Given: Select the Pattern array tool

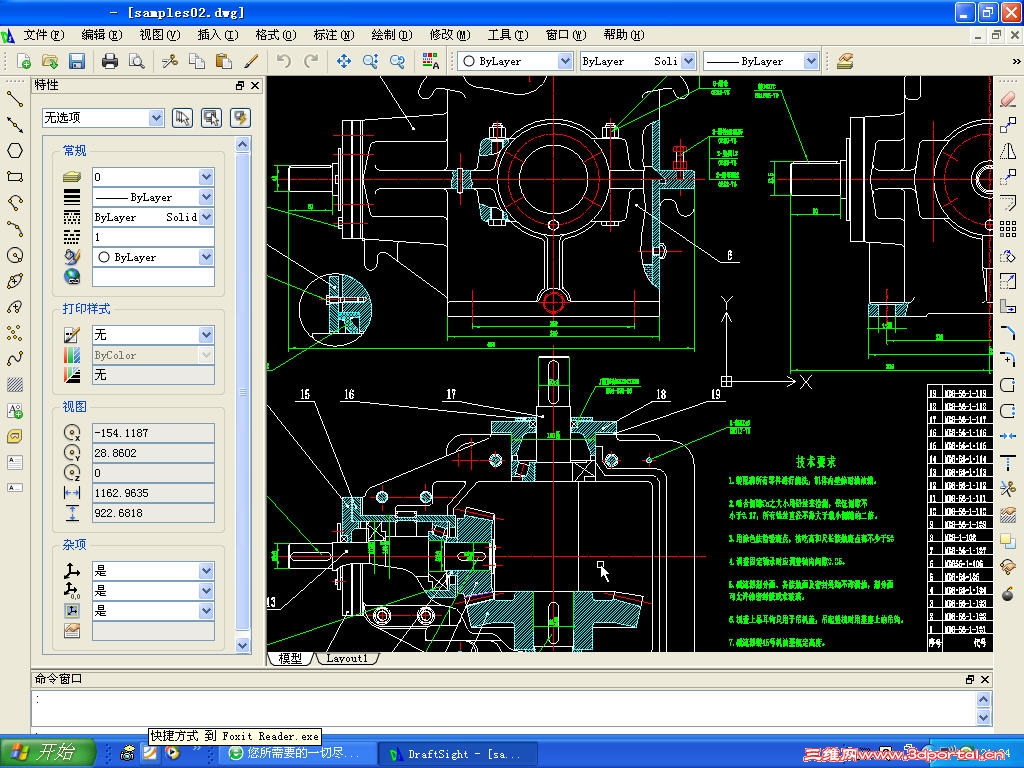Looking at the screenshot, I should (1008, 229).
